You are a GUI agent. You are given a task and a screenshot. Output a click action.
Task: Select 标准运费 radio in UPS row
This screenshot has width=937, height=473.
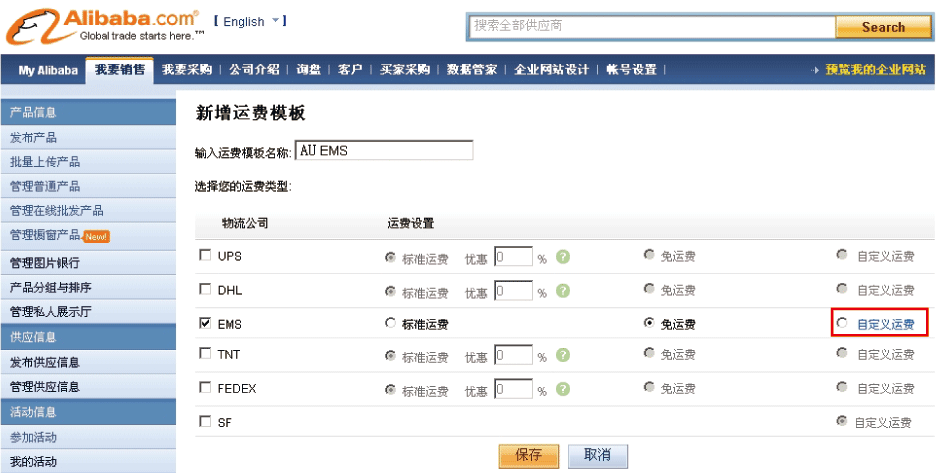pyautogui.click(x=391, y=257)
